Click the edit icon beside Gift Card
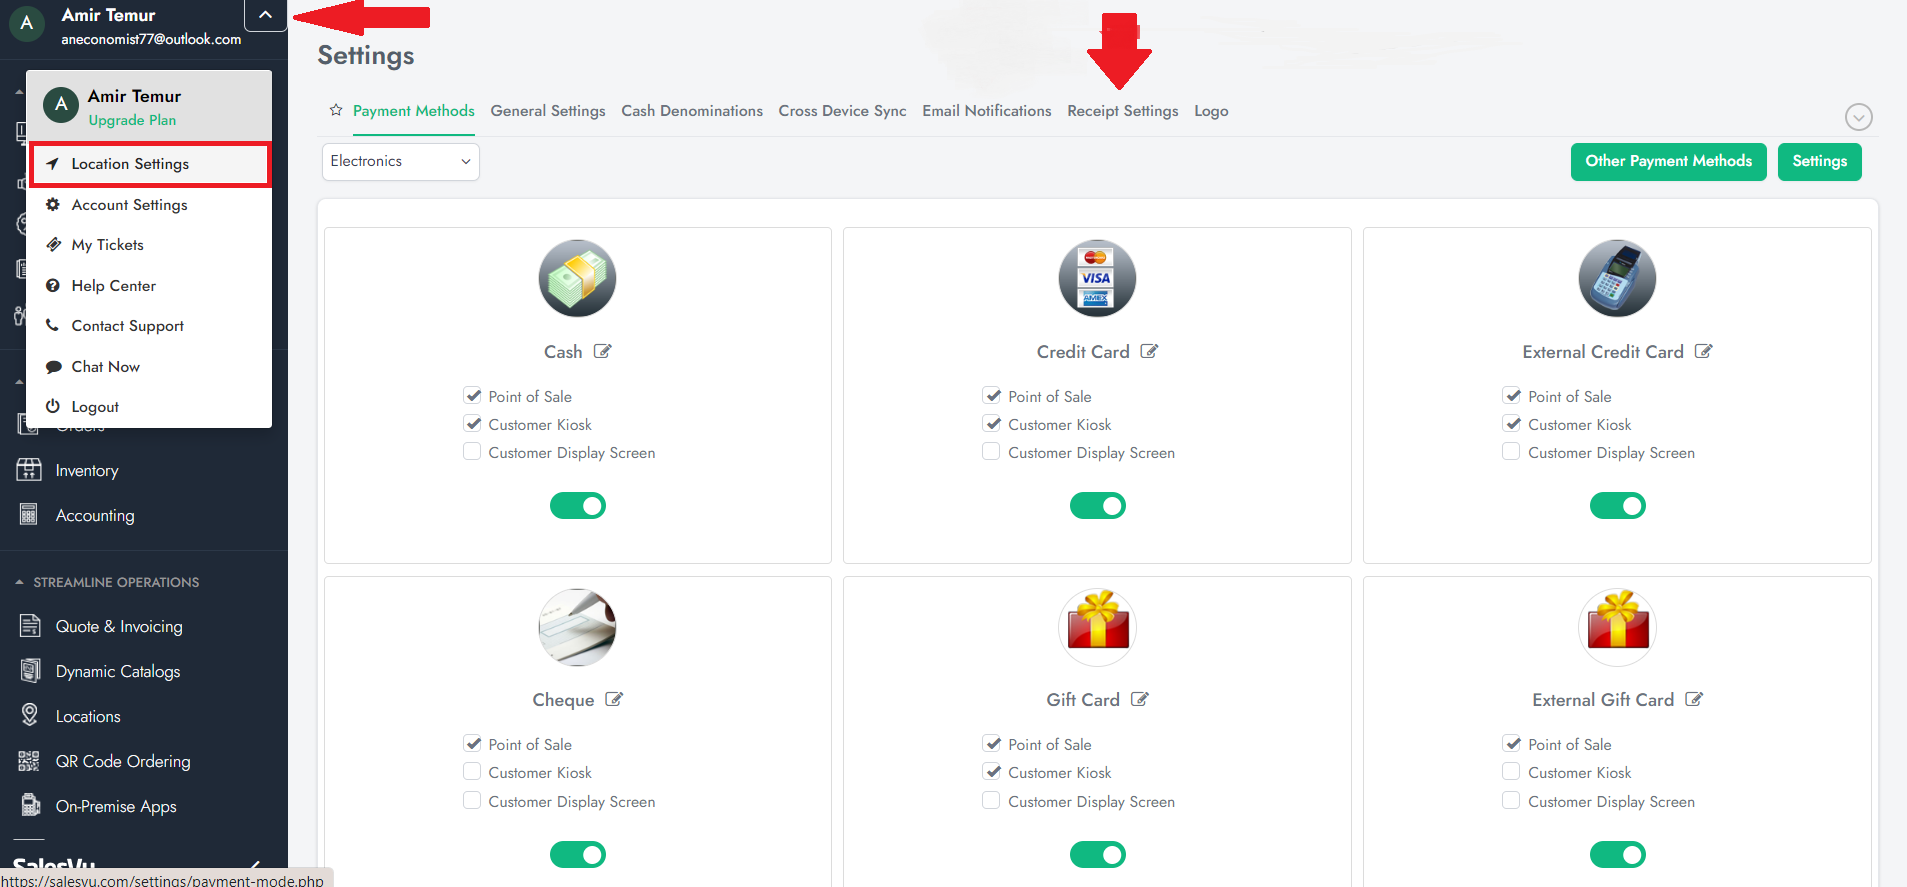 click(x=1139, y=699)
